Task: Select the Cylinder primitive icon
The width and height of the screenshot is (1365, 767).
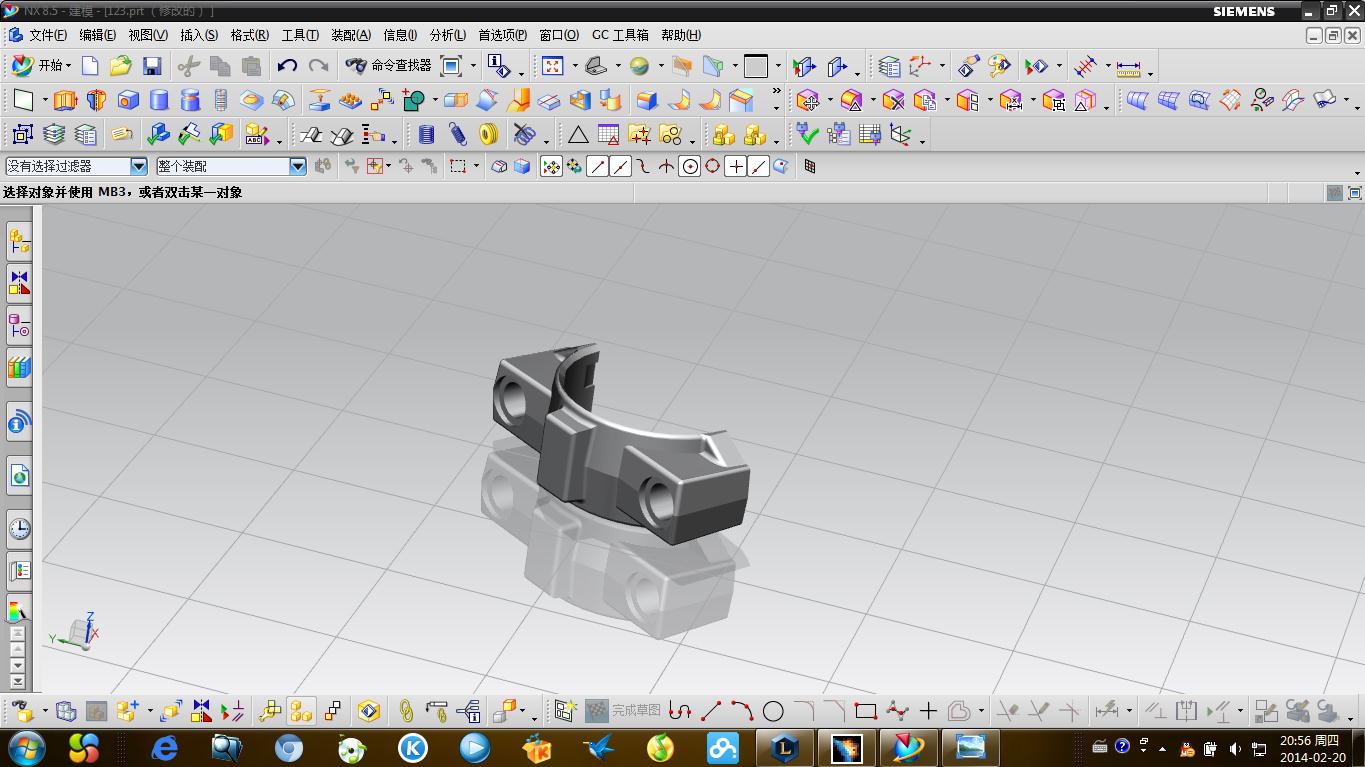Action: click(x=159, y=101)
